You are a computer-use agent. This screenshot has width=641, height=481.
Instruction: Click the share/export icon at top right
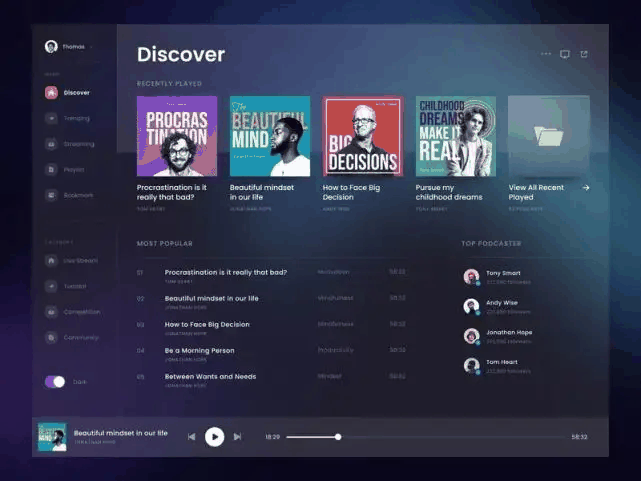(584, 54)
